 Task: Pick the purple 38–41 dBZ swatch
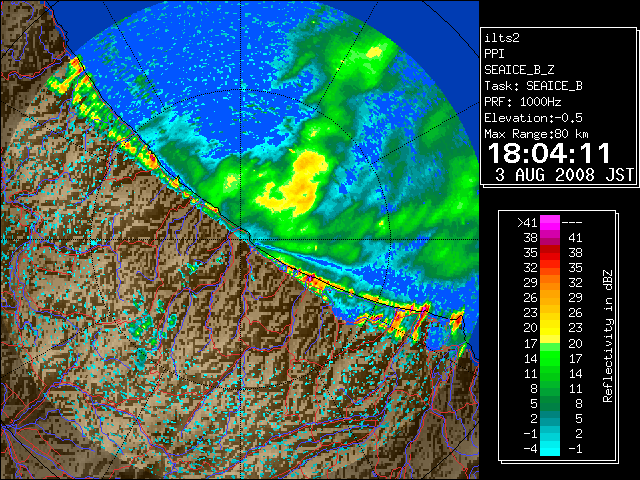coord(550,238)
